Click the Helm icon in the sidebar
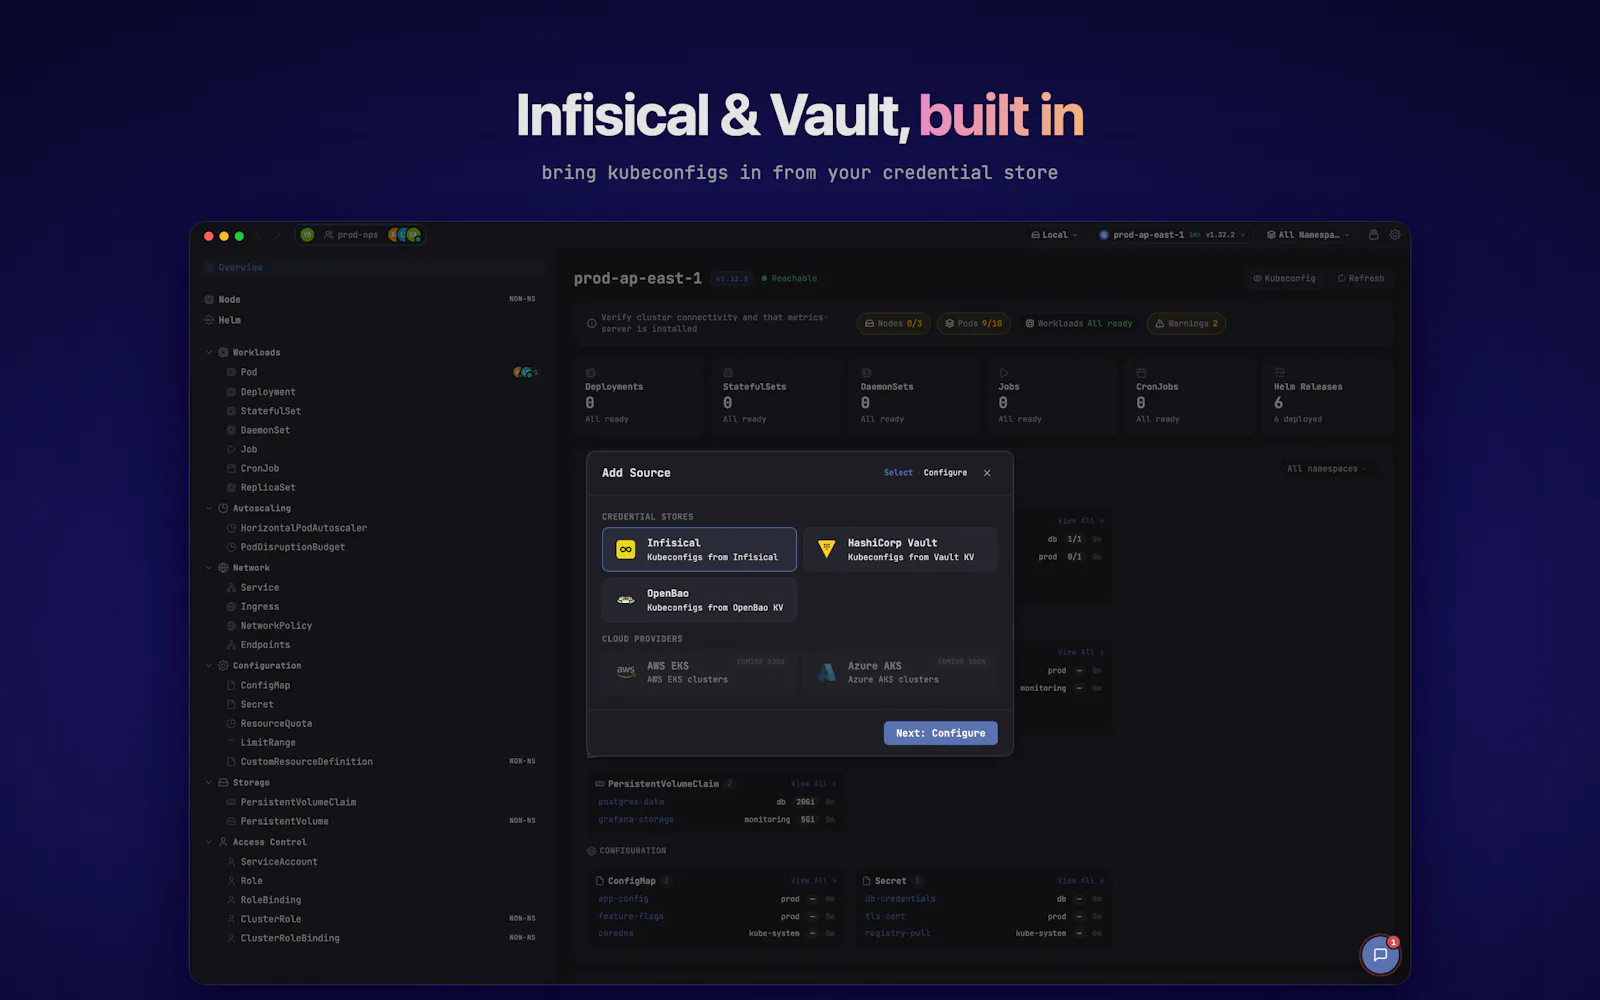1600x1000 pixels. [209, 320]
